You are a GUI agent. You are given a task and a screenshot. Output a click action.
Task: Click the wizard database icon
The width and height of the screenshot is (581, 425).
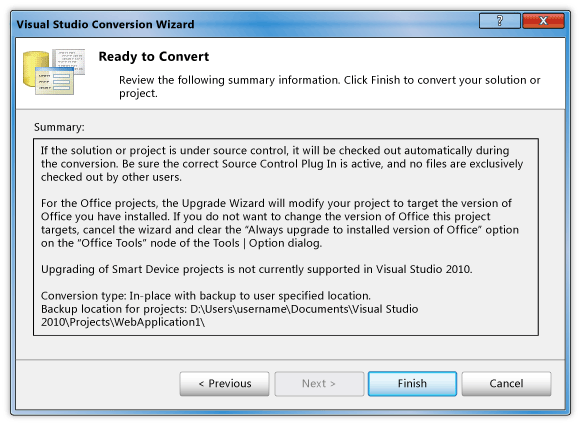click(54, 72)
